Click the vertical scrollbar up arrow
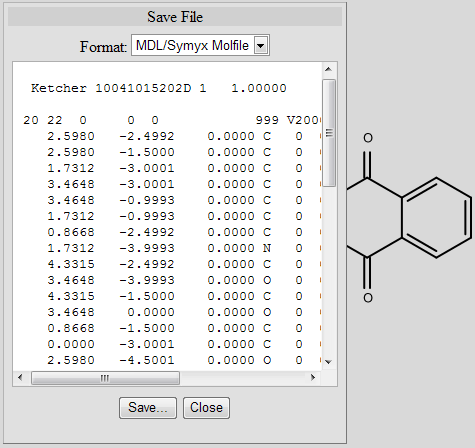 click(328, 69)
